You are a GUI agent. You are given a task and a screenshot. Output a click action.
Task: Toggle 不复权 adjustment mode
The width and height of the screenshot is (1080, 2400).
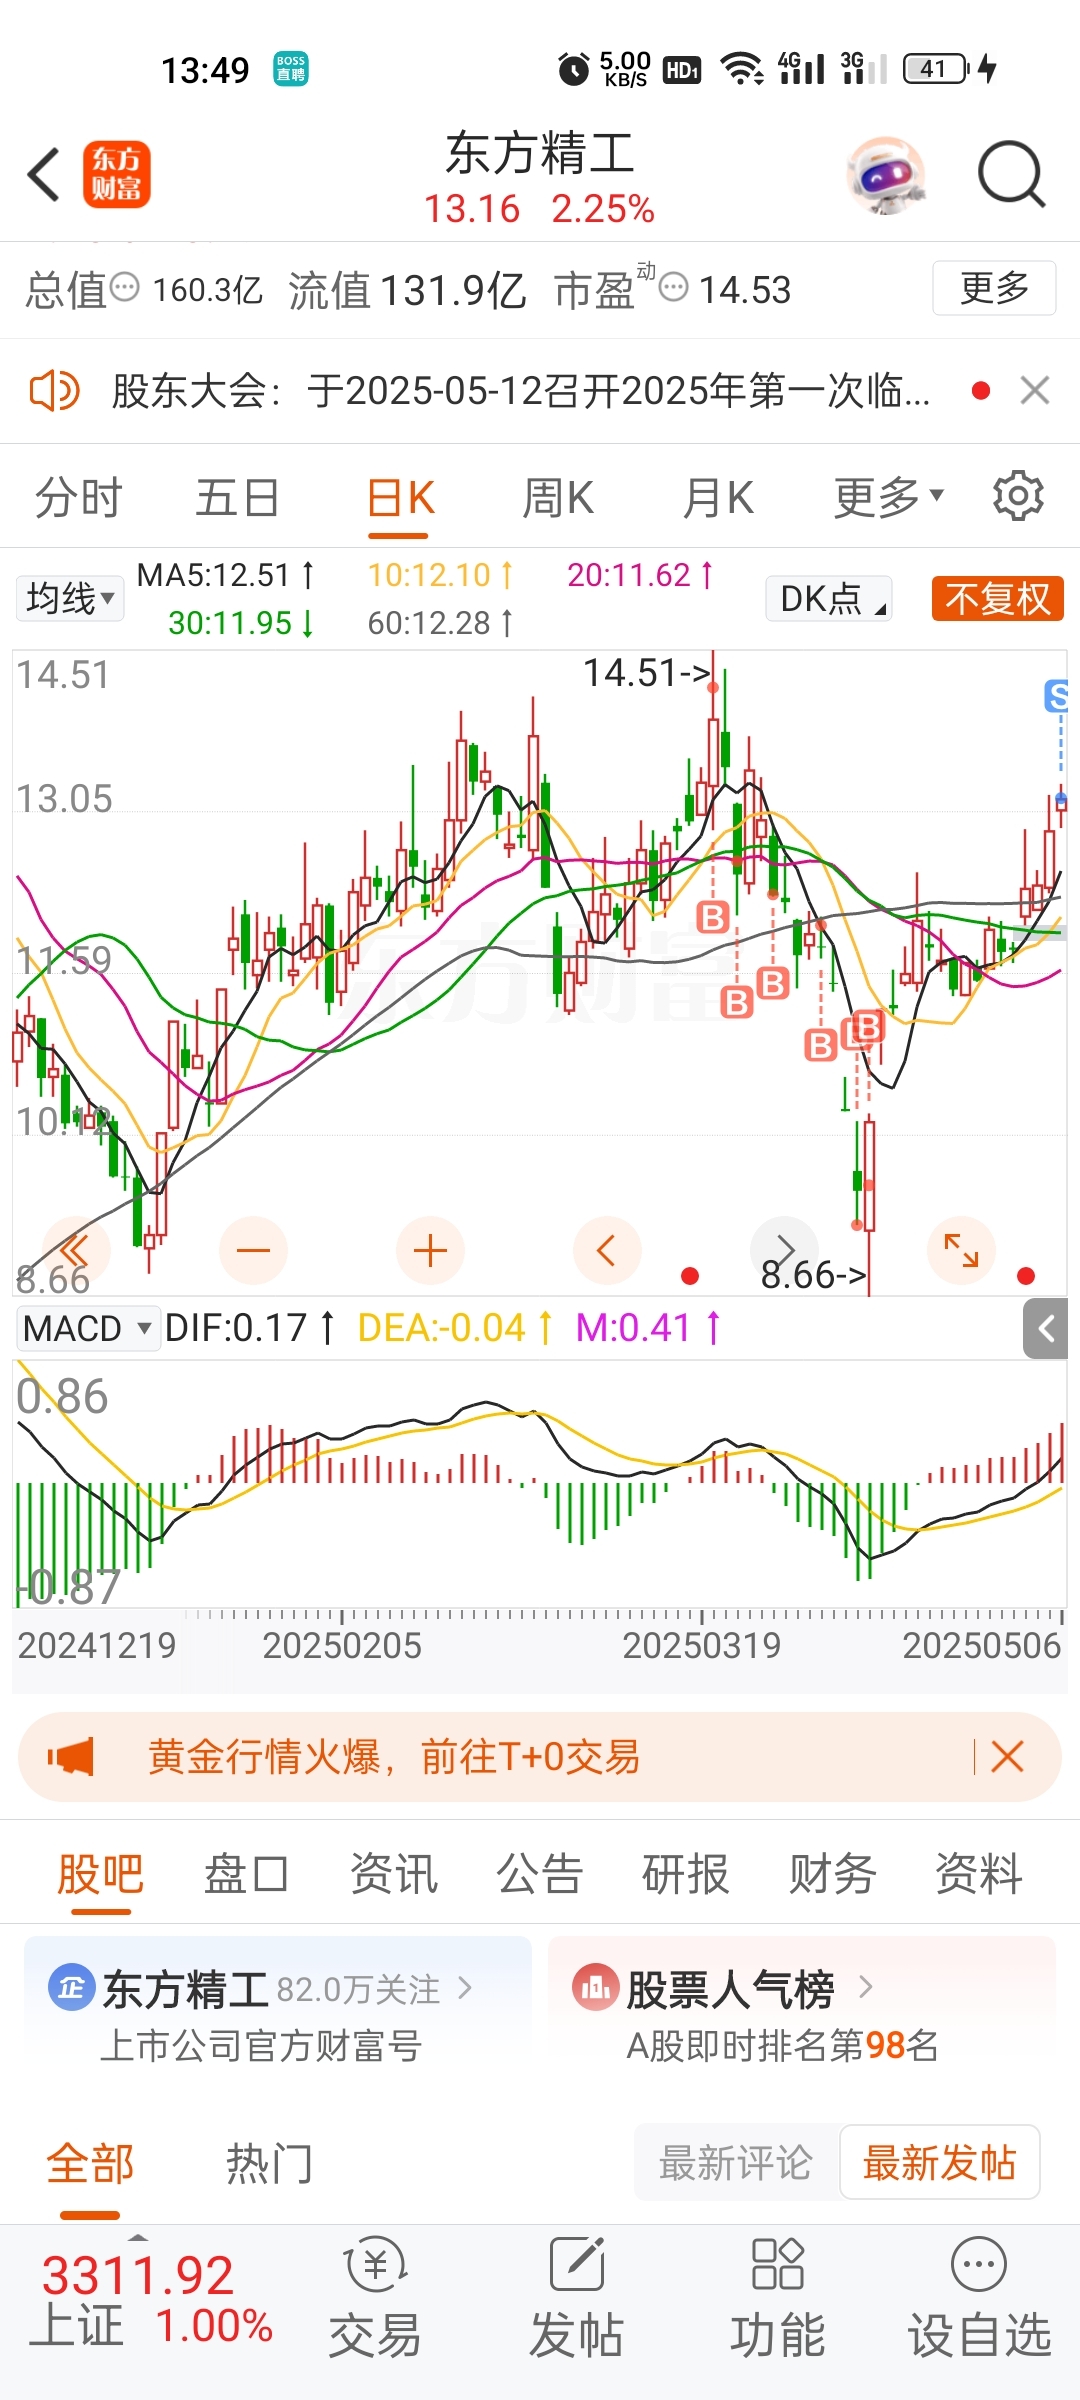click(997, 599)
